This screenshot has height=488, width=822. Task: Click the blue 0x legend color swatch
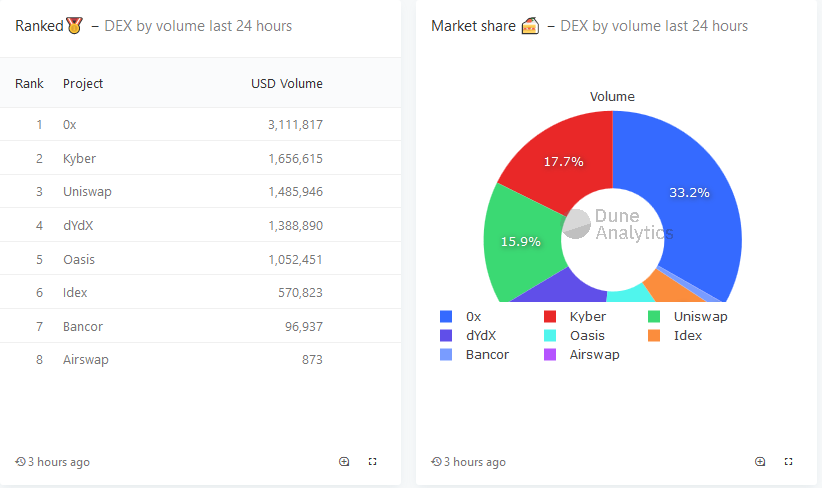point(446,316)
